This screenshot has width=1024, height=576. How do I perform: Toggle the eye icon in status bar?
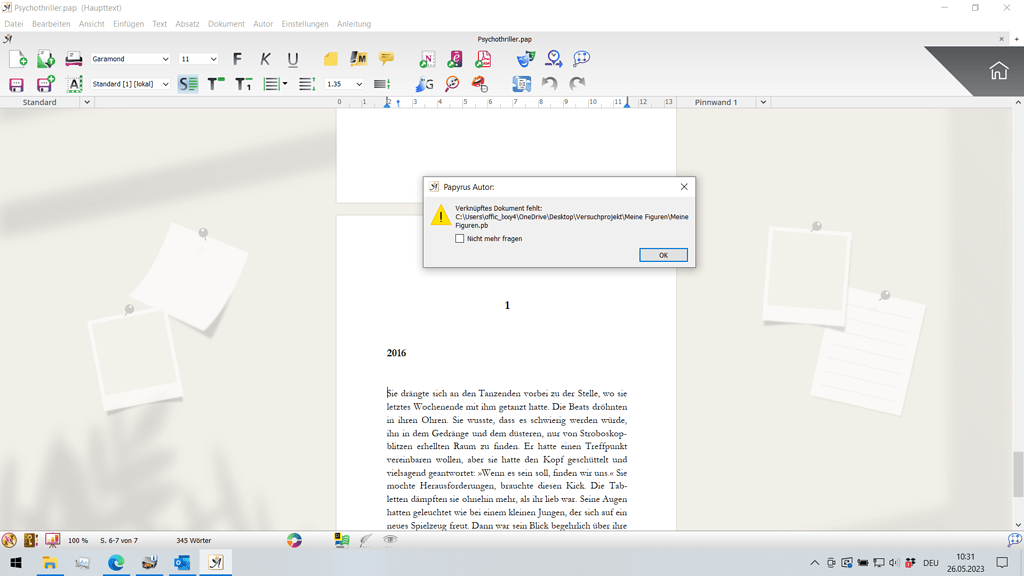point(390,540)
